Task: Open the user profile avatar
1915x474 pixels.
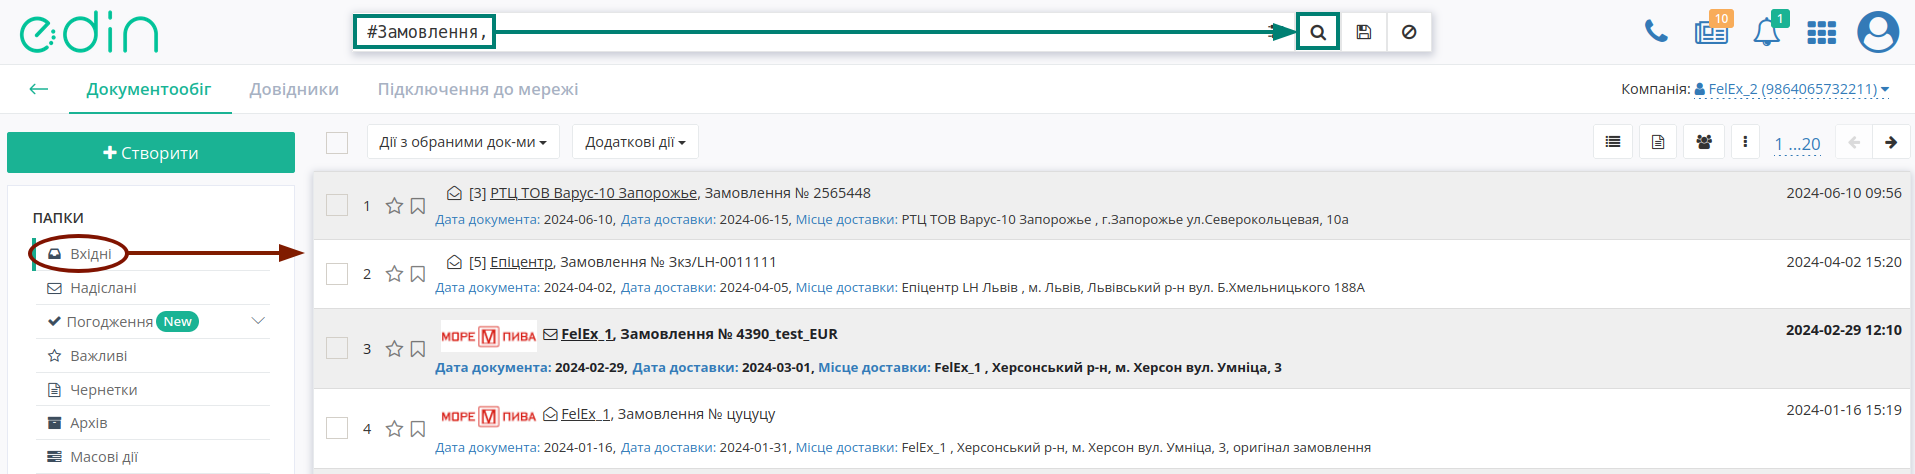Action: pyautogui.click(x=1877, y=32)
